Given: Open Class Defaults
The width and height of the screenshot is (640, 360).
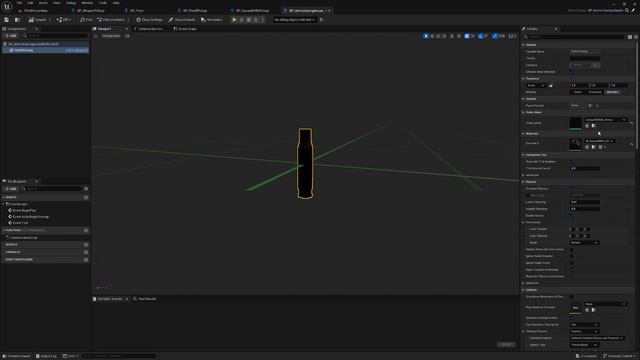Looking at the screenshot, I should tap(182, 20).
